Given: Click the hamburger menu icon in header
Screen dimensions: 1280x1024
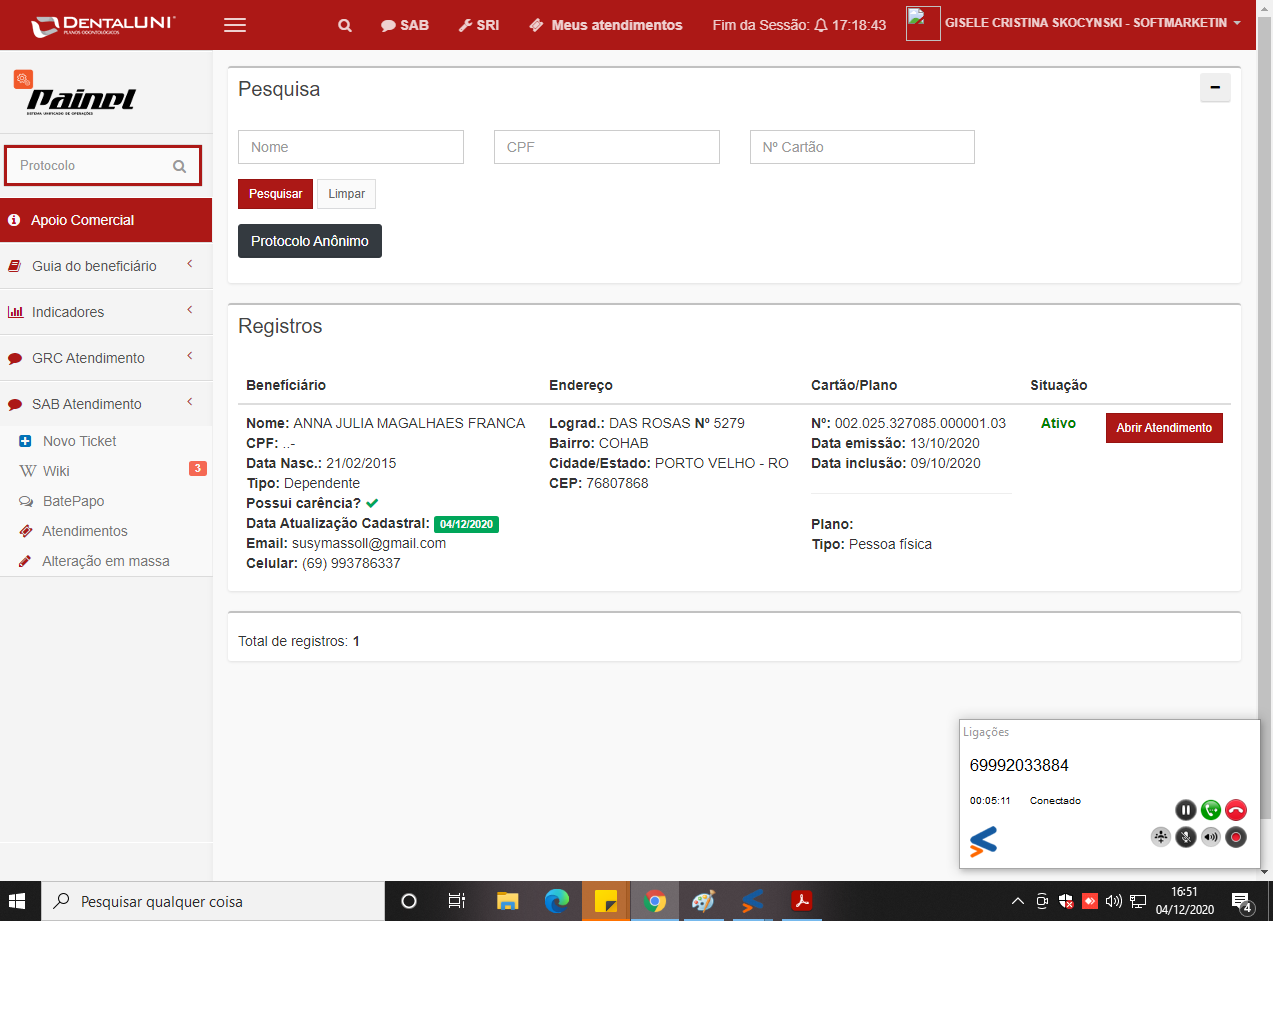Looking at the screenshot, I should click(x=235, y=25).
